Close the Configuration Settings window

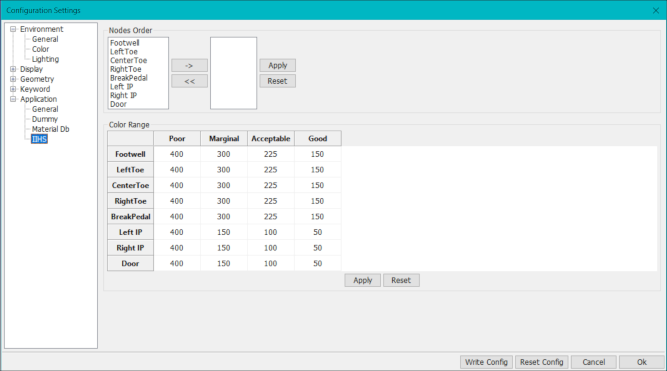pyautogui.click(x=656, y=11)
